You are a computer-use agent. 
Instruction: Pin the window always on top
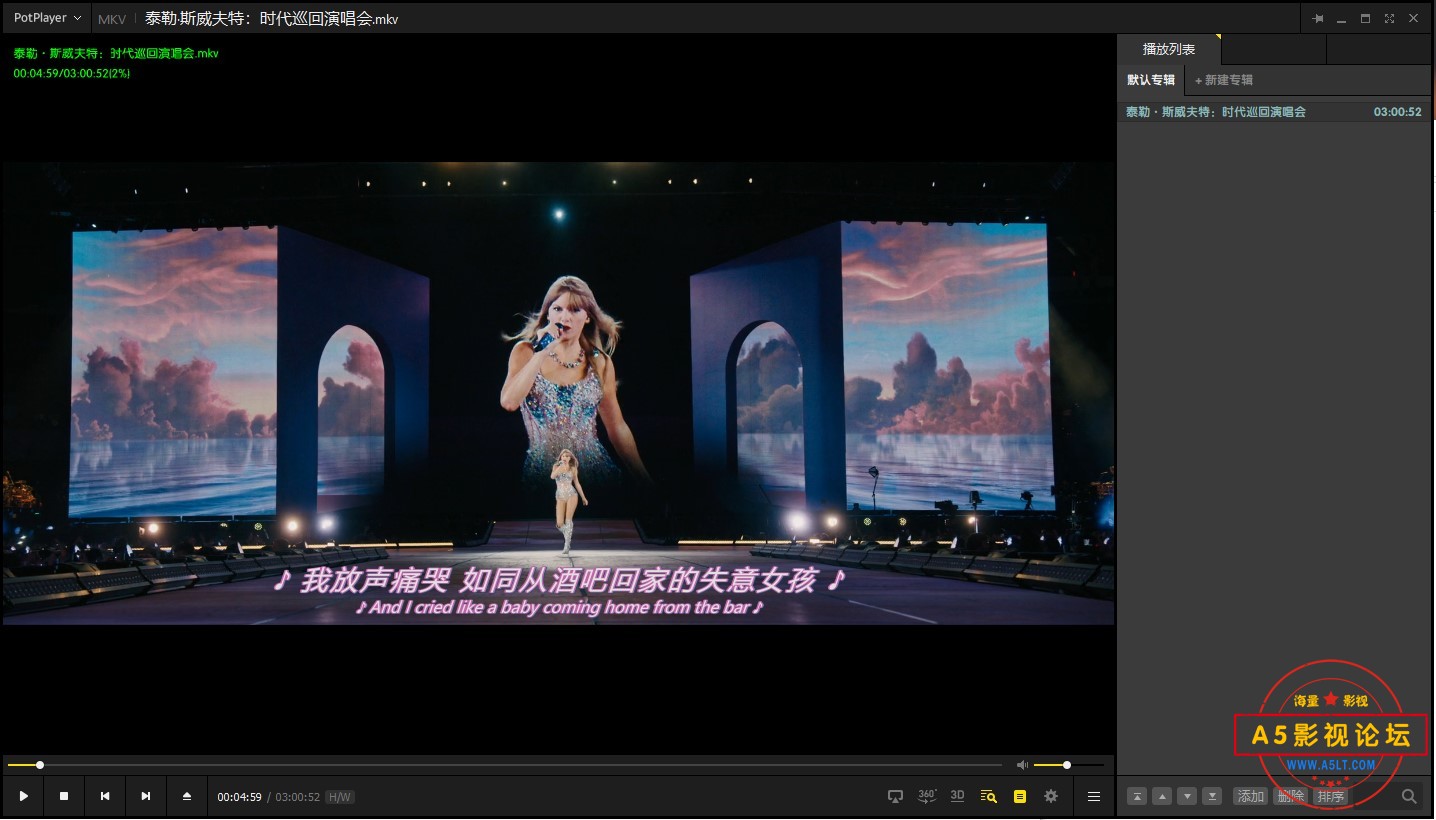coord(1318,18)
